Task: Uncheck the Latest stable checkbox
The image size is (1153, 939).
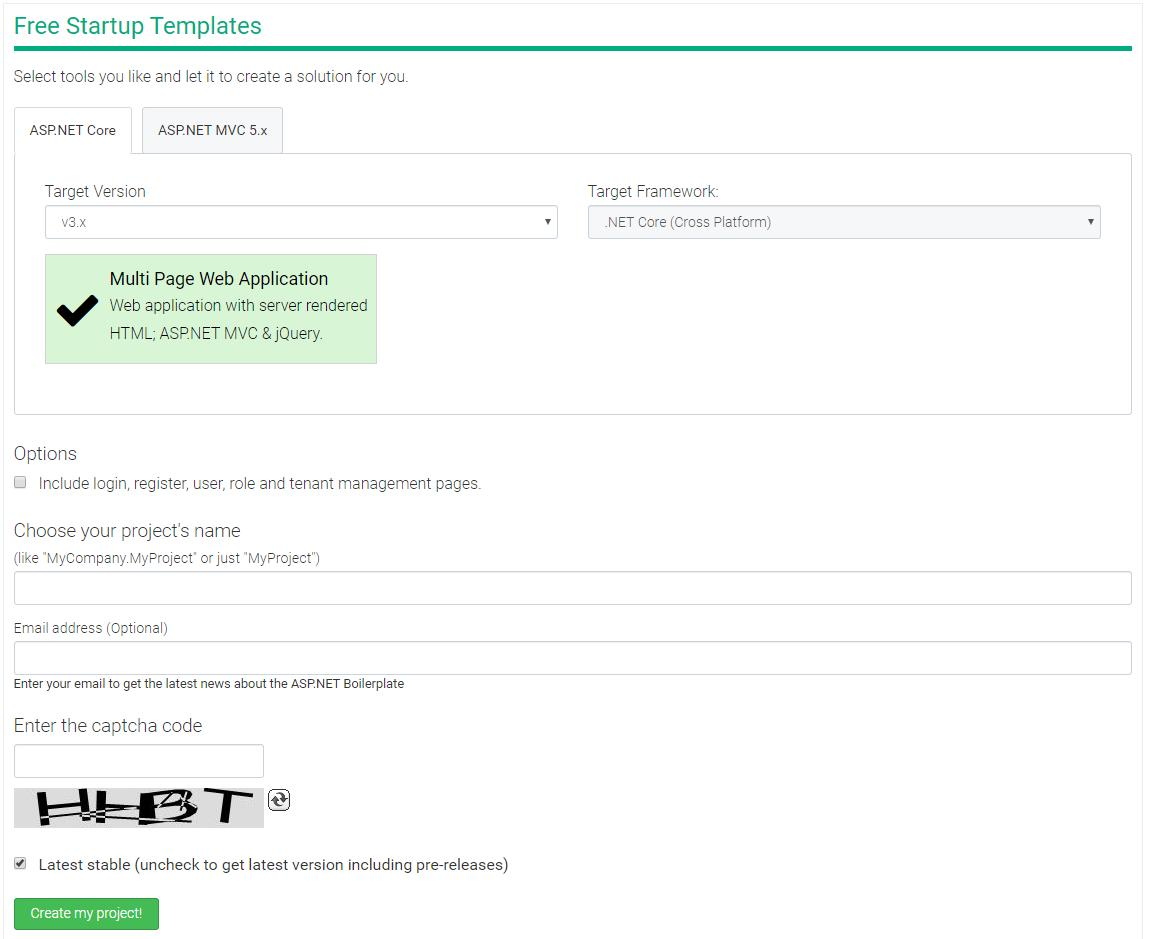Action: coord(21,863)
